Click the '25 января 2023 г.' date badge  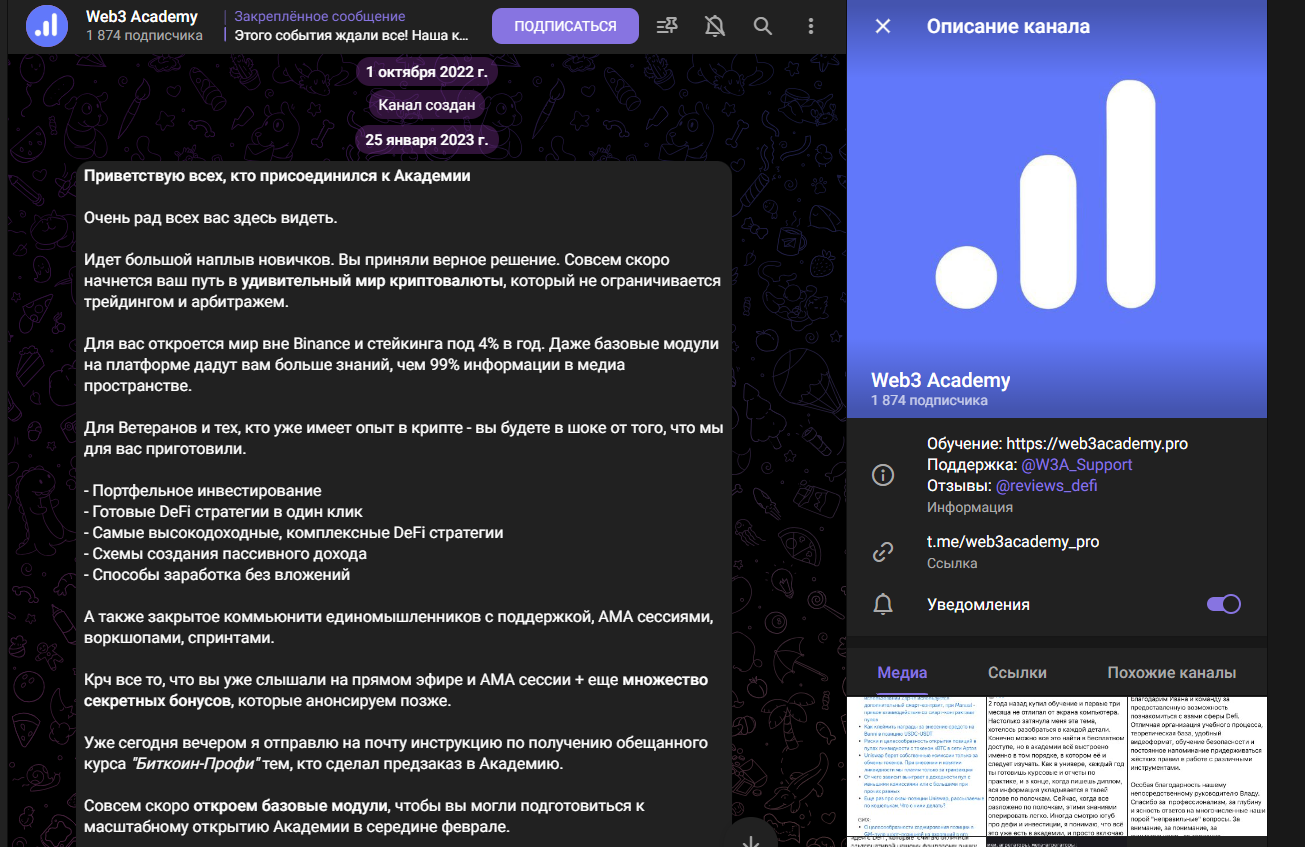[427, 140]
